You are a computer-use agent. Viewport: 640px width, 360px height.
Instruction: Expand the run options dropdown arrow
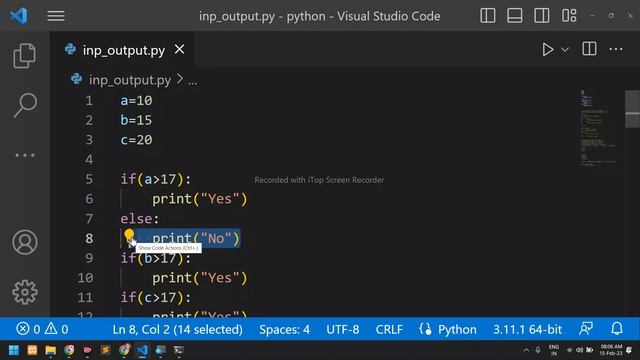565,50
